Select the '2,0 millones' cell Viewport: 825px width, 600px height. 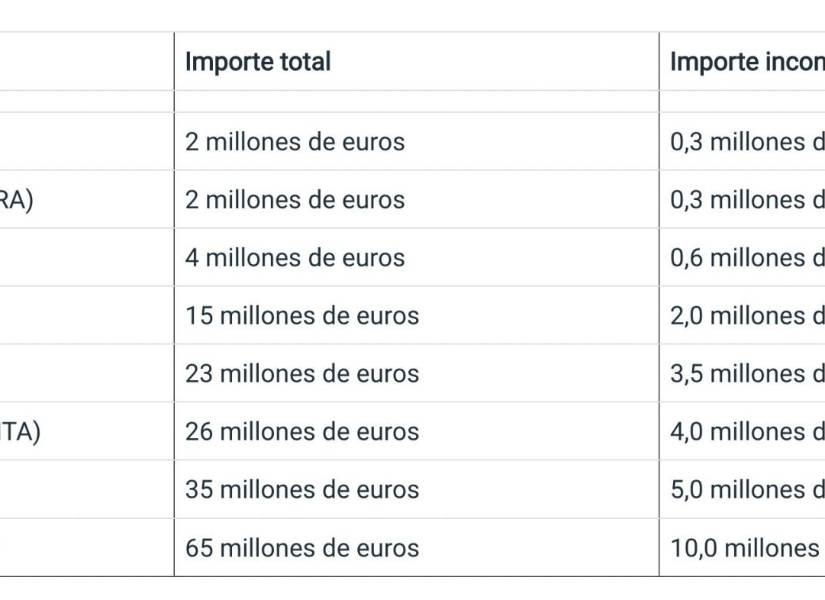pos(746,316)
